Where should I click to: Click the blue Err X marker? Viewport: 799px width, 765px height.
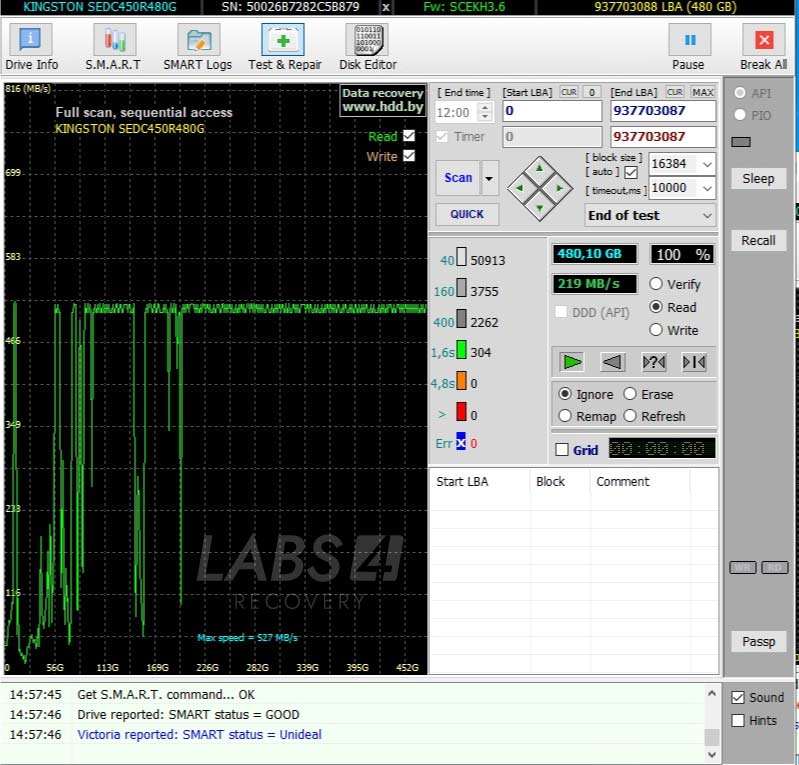point(461,442)
